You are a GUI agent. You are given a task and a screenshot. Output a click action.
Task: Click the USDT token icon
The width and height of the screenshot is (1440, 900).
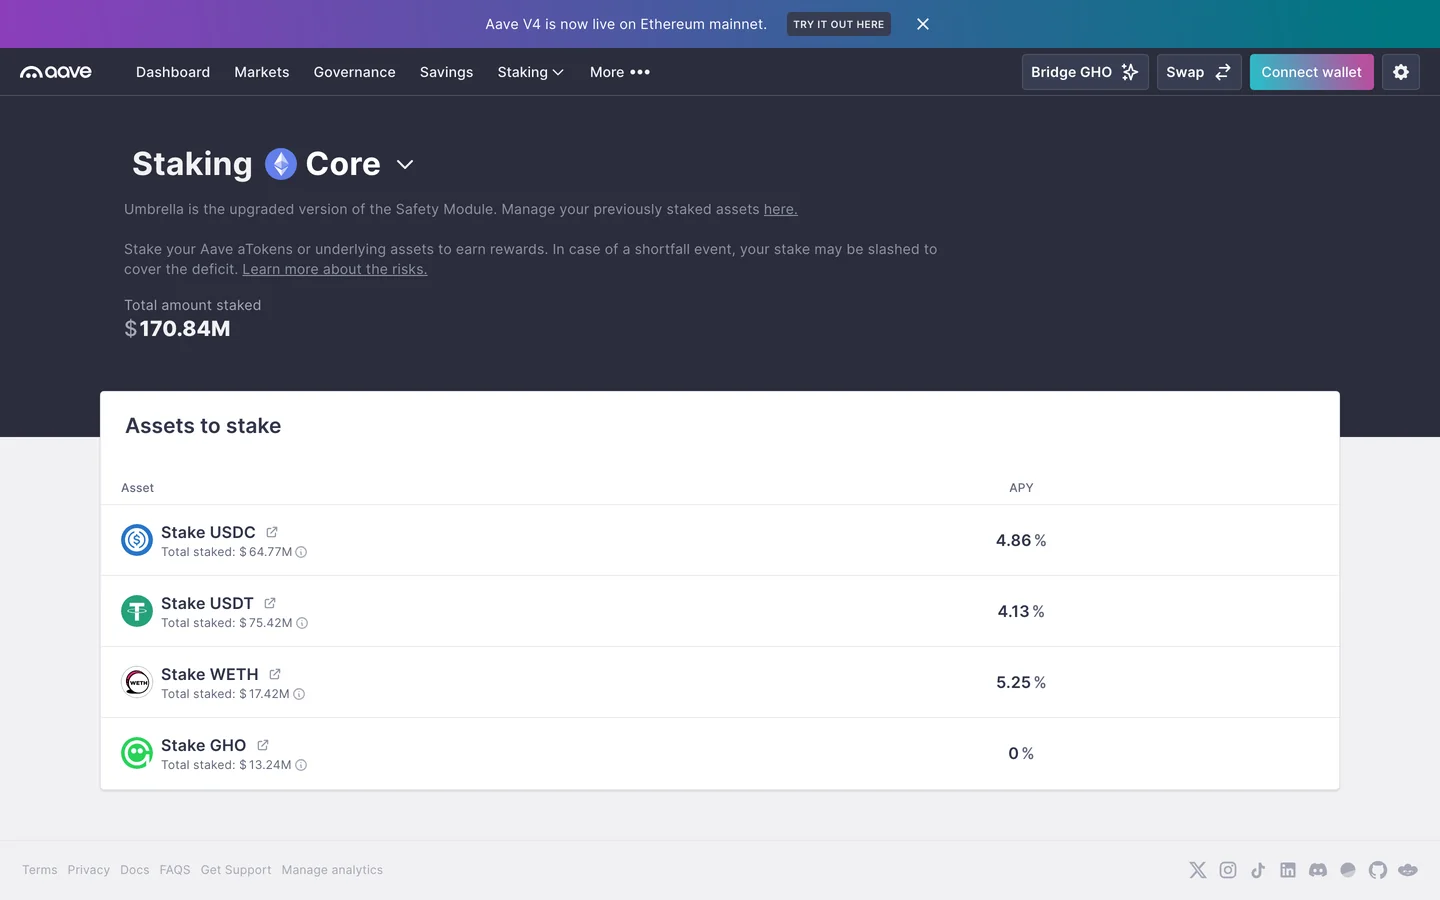[137, 611]
